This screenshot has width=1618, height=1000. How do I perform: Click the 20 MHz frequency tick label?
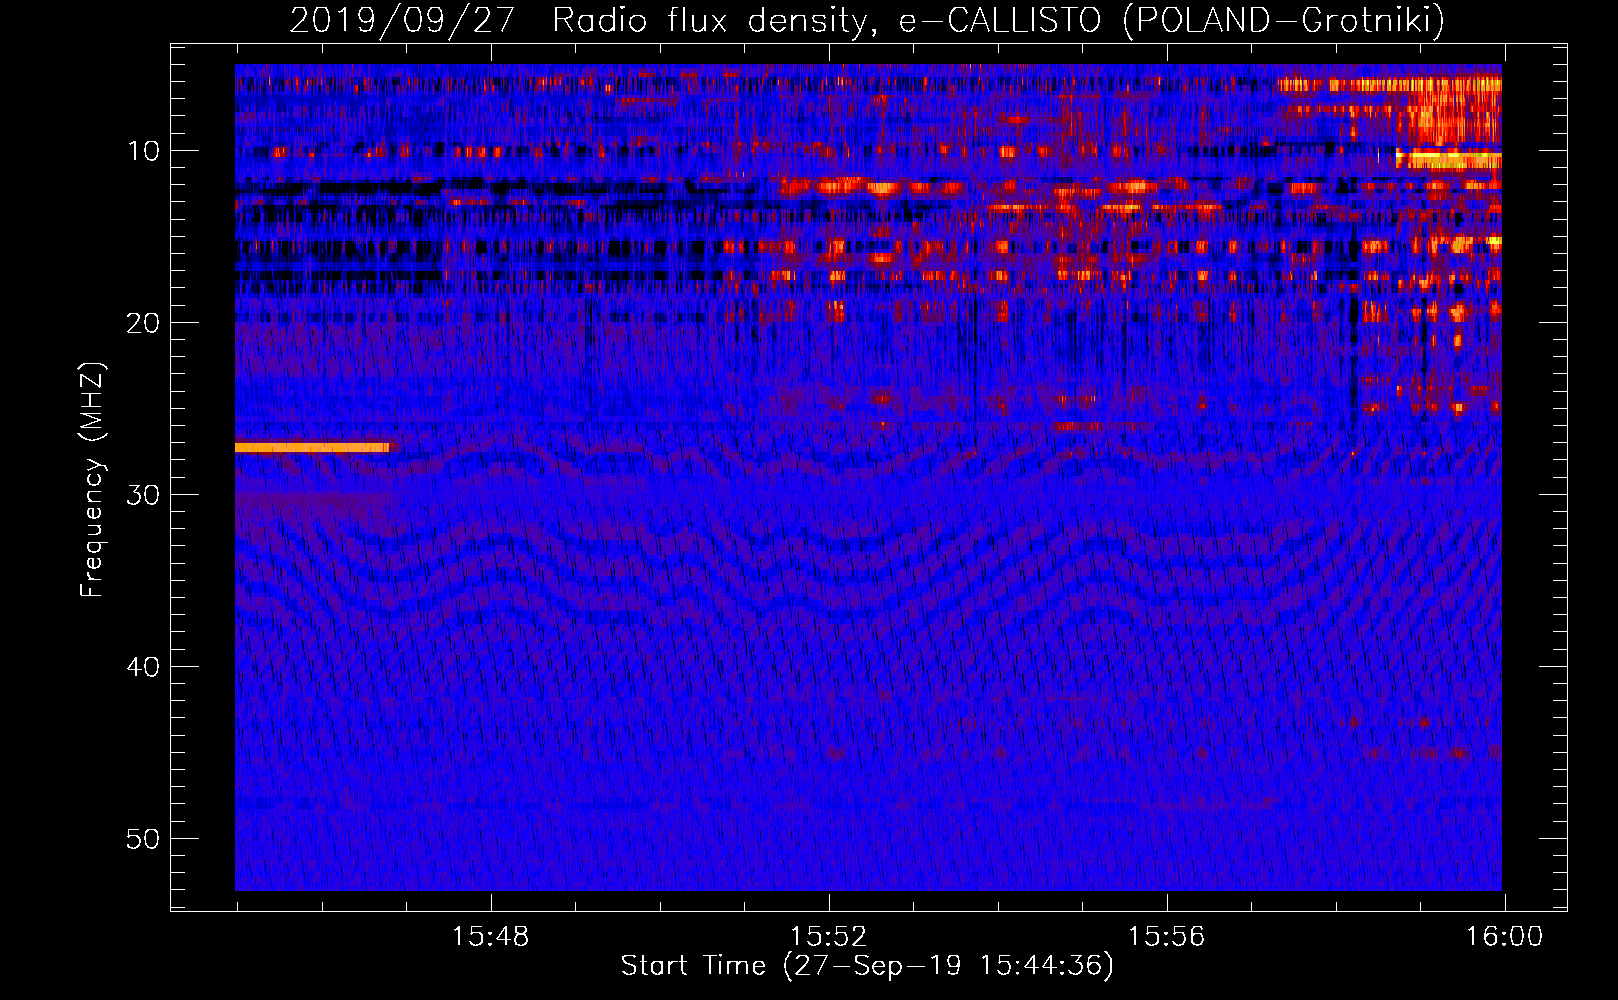(x=143, y=323)
